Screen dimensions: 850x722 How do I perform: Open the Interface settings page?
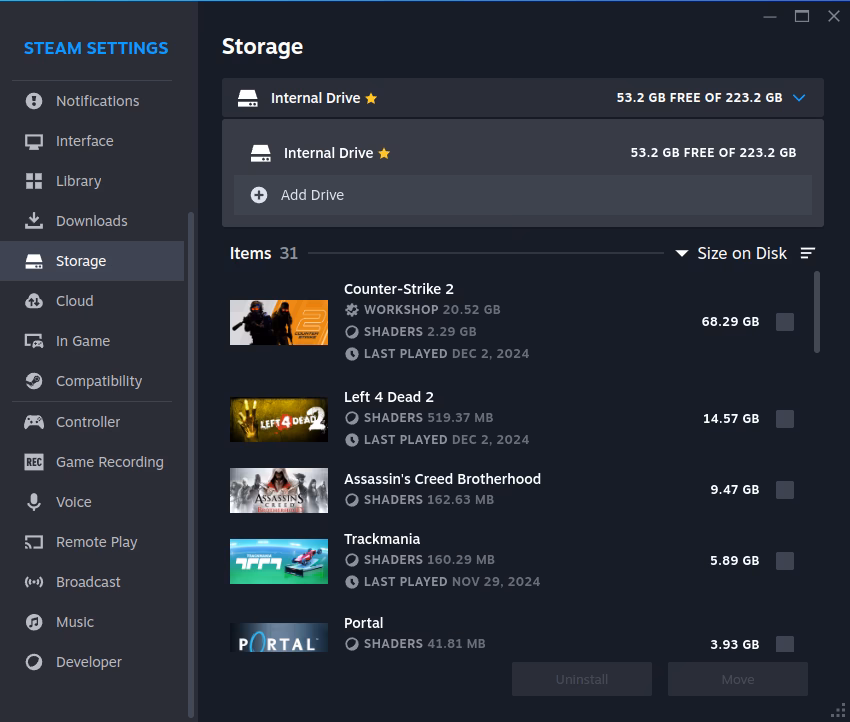tap(92, 141)
